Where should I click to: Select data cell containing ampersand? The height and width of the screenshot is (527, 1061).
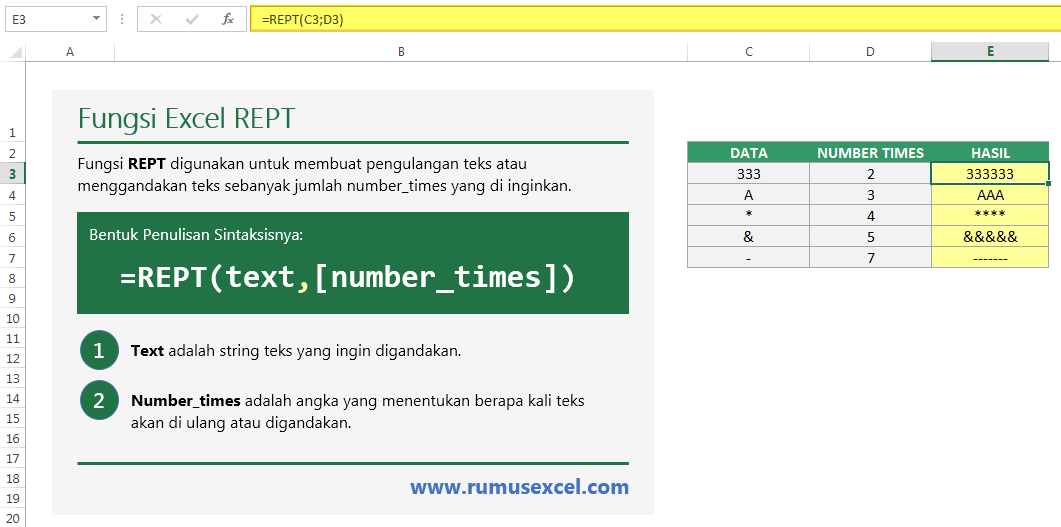click(x=748, y=237)
